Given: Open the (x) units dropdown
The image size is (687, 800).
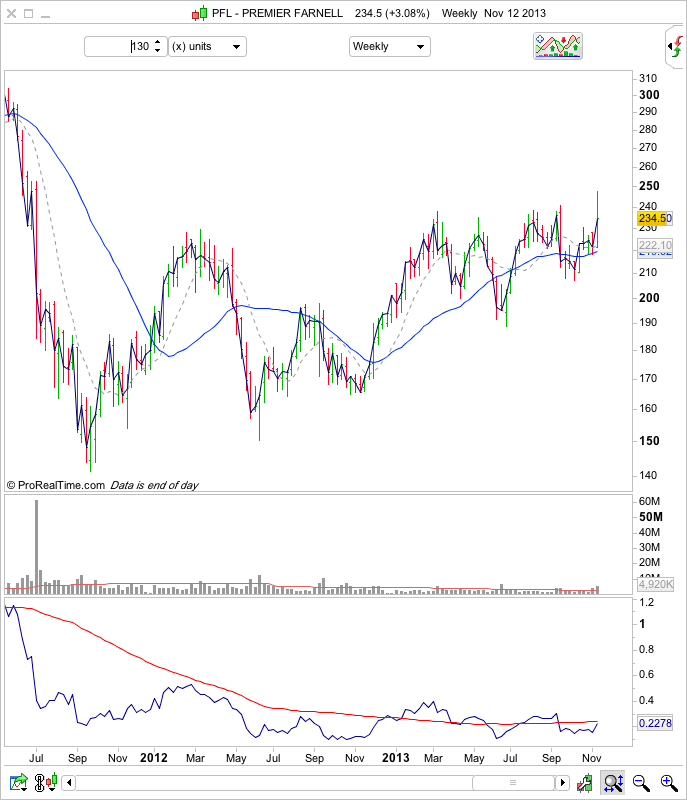Looking at the screenshot, I should 207,46.
